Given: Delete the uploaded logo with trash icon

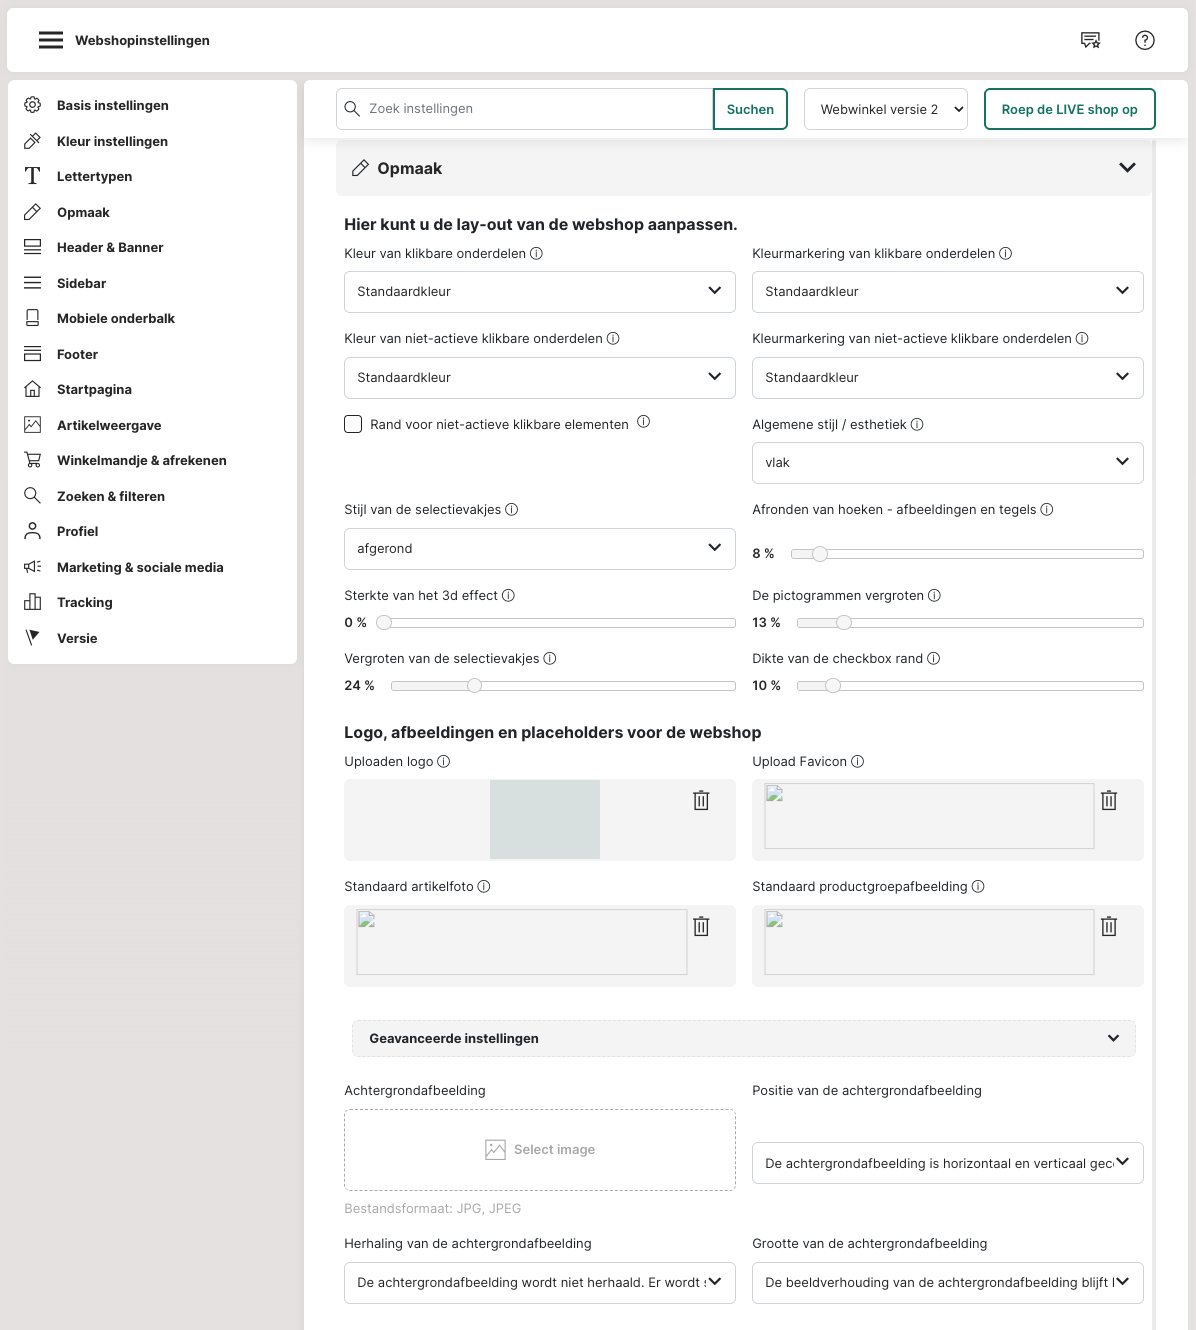Looking at the screenshot, I should [701, 800].
